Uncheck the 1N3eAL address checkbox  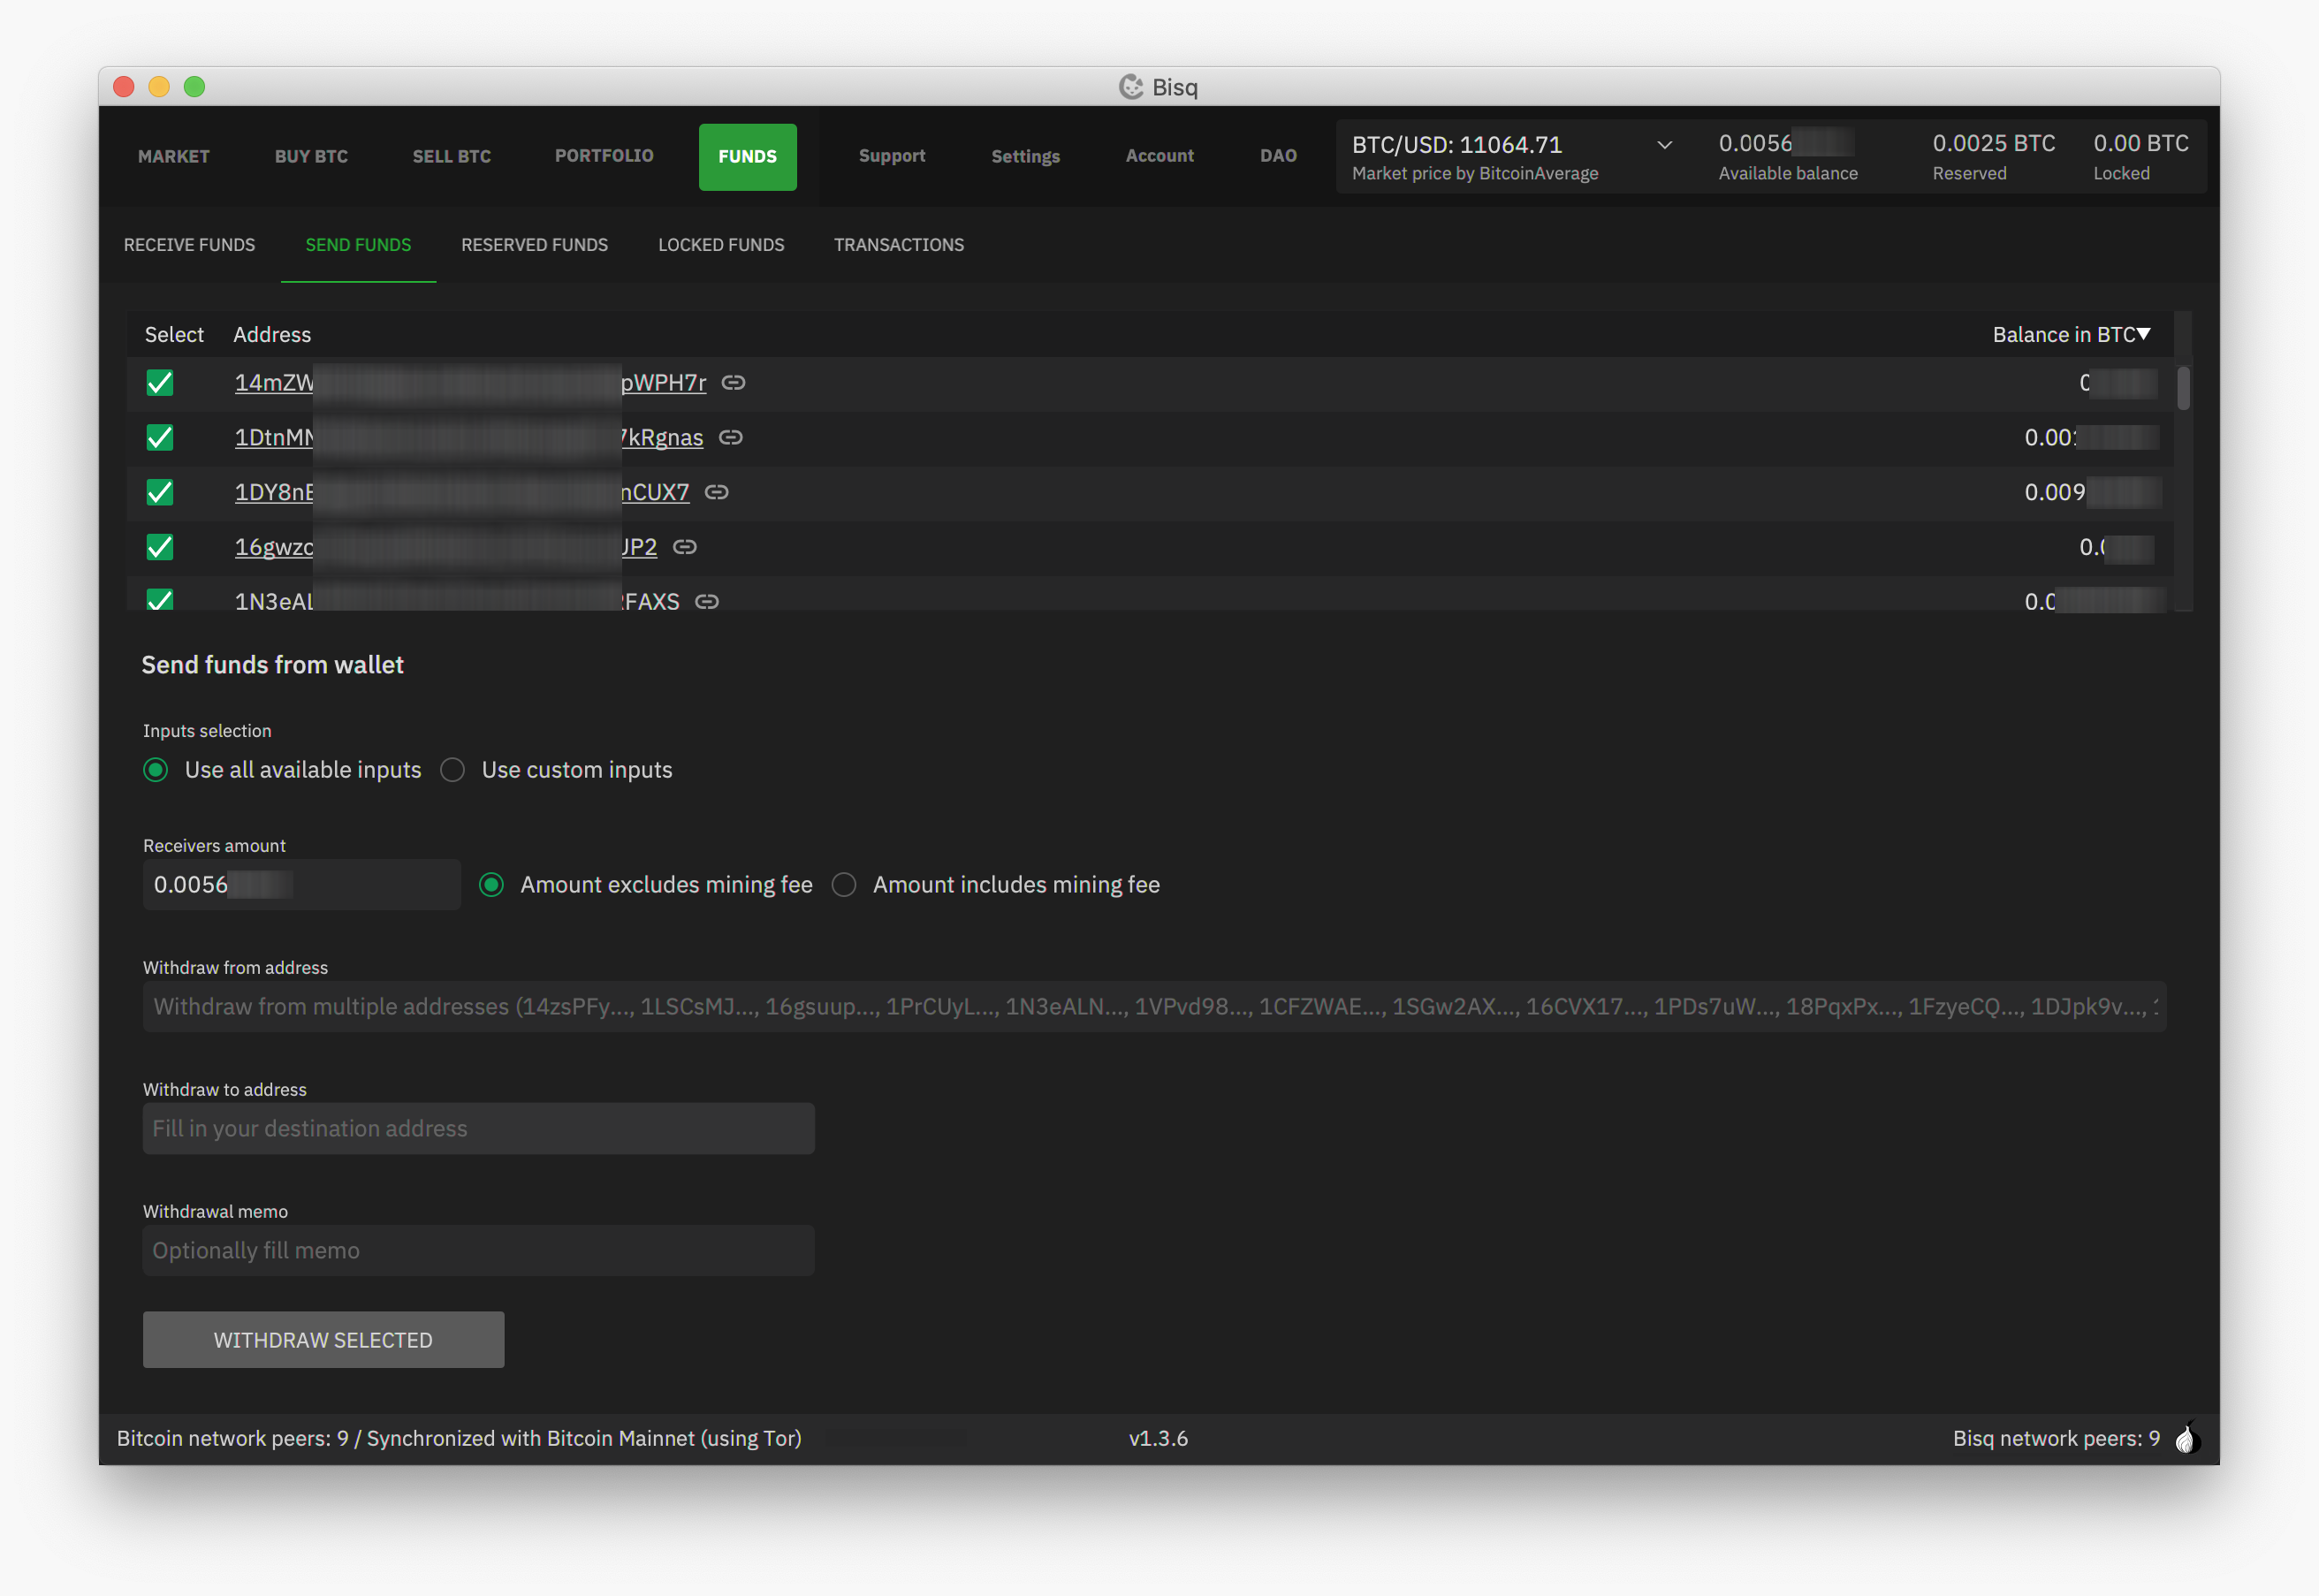tap(160, 600)
